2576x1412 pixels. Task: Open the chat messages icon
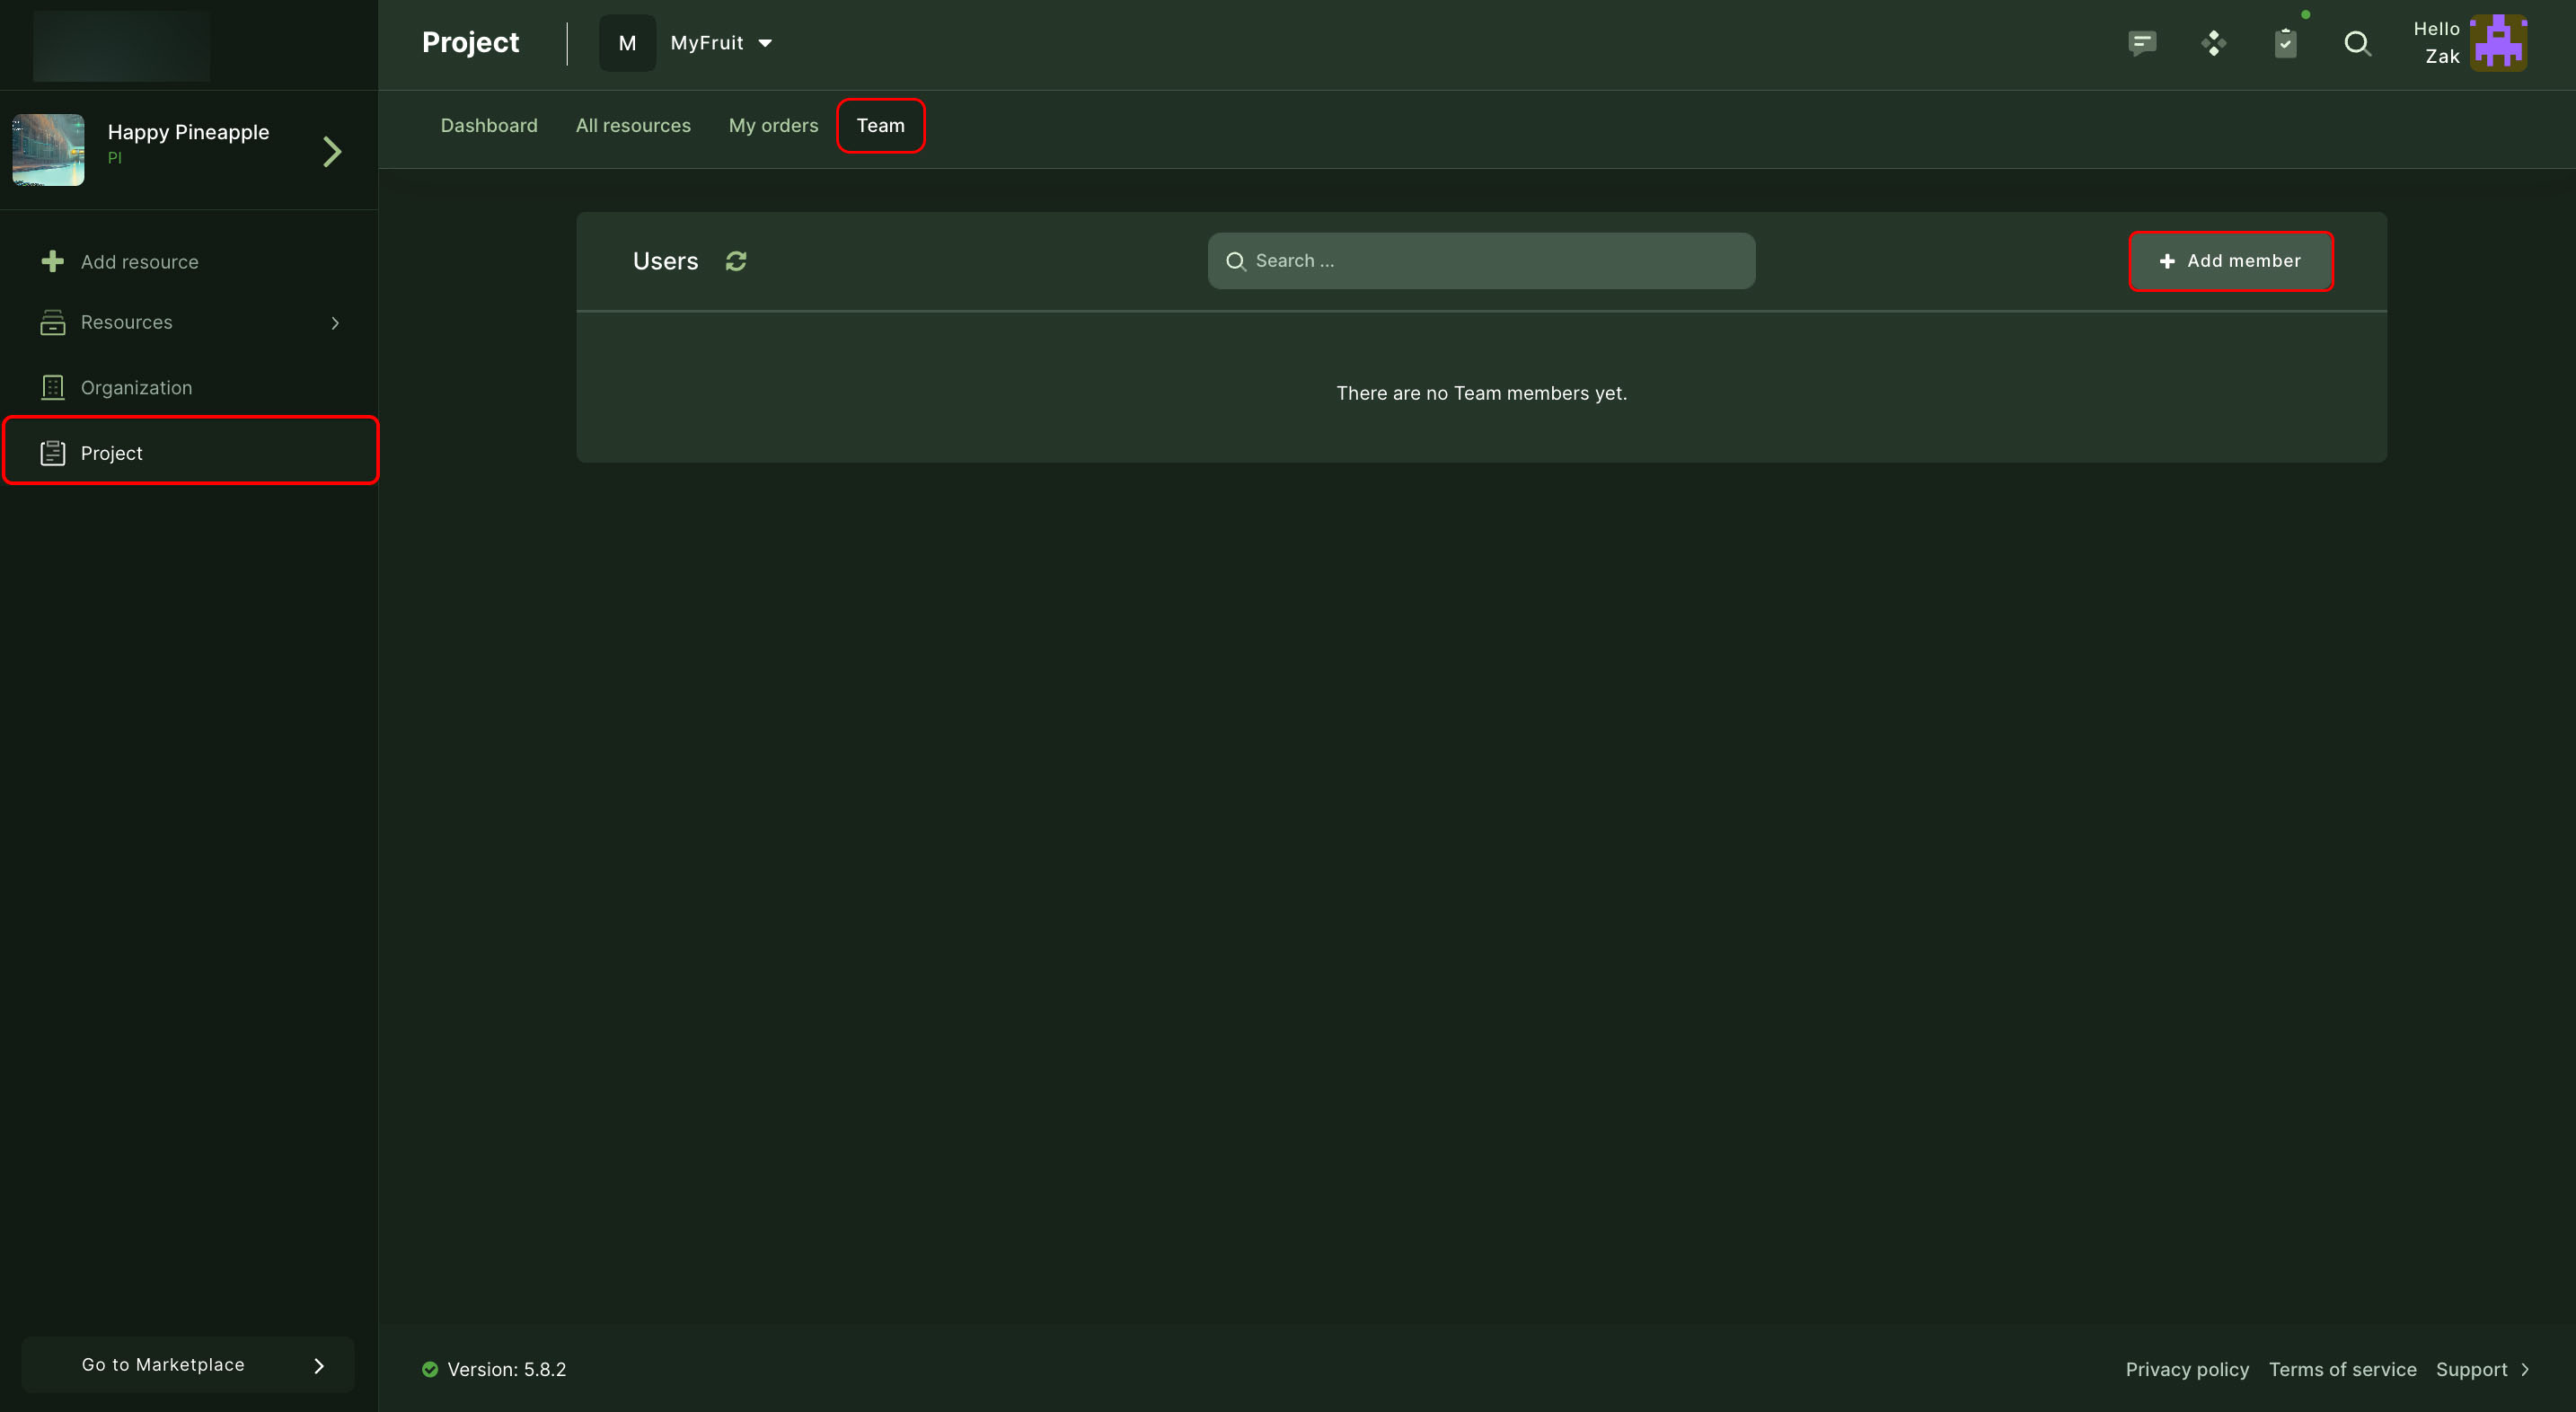(2141, 43)
